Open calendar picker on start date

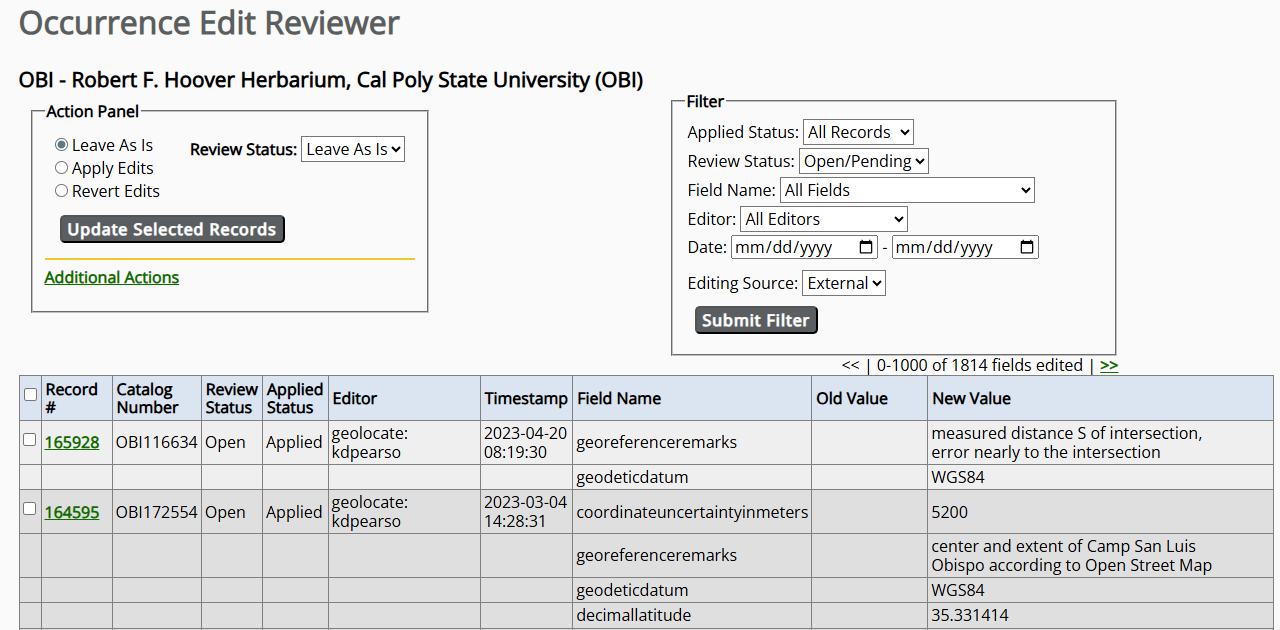(x=866, y=247)
